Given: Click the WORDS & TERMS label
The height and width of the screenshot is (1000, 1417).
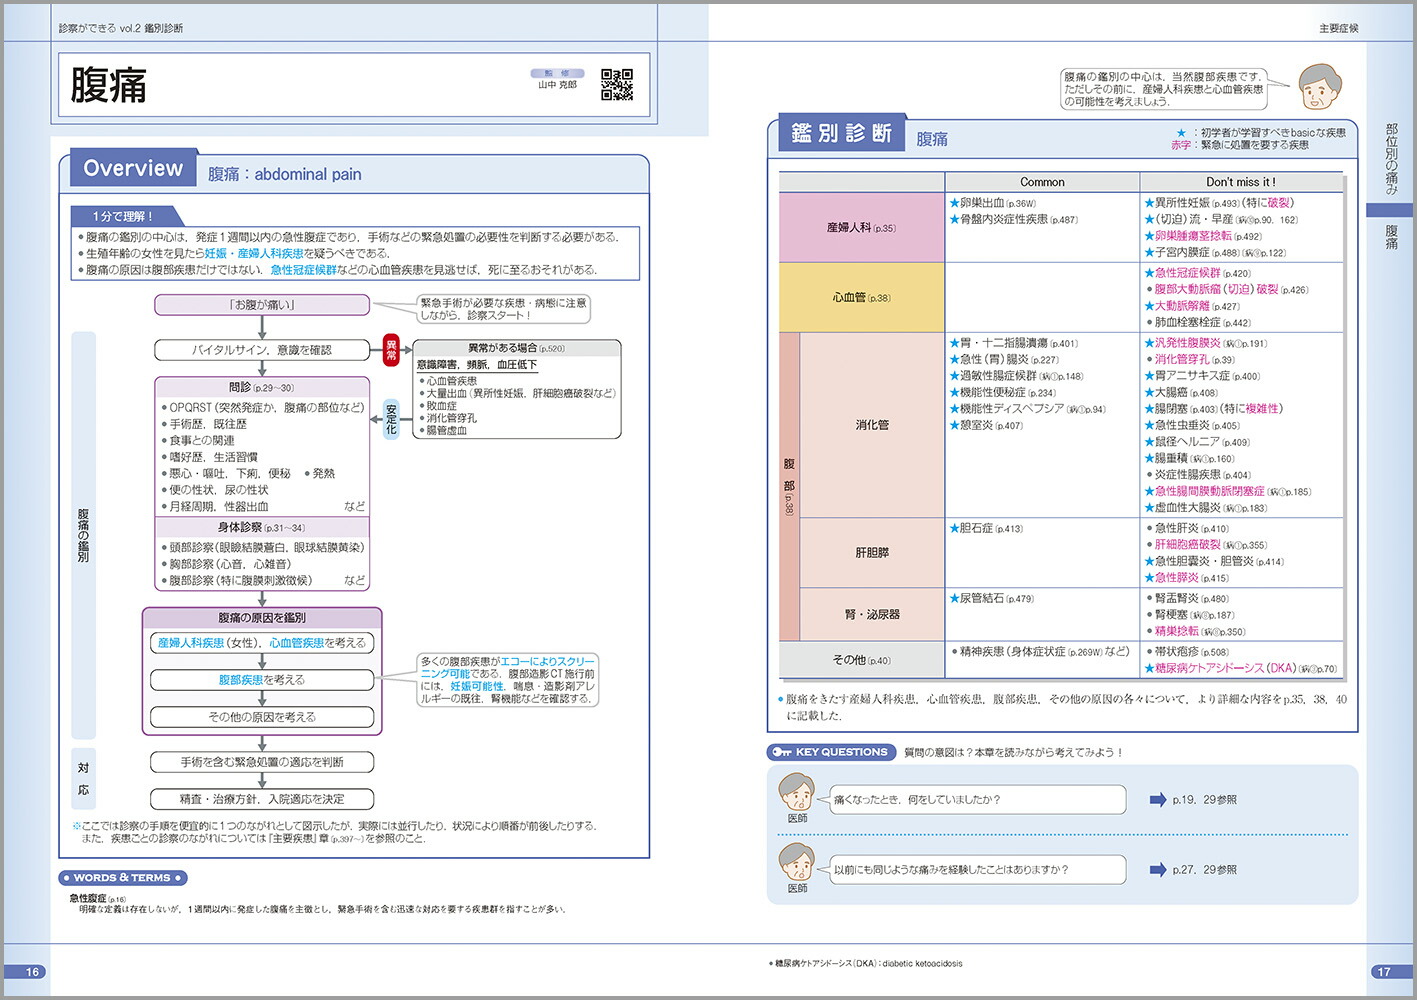Looking at the screenshot, I should tap(123, 878).
